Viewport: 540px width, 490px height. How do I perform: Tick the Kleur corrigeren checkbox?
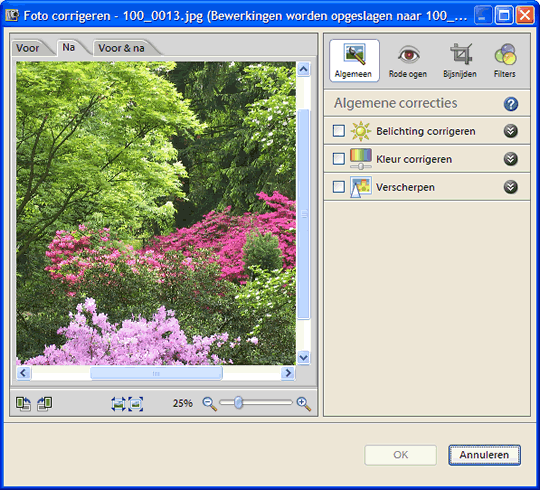pos(339,159)
